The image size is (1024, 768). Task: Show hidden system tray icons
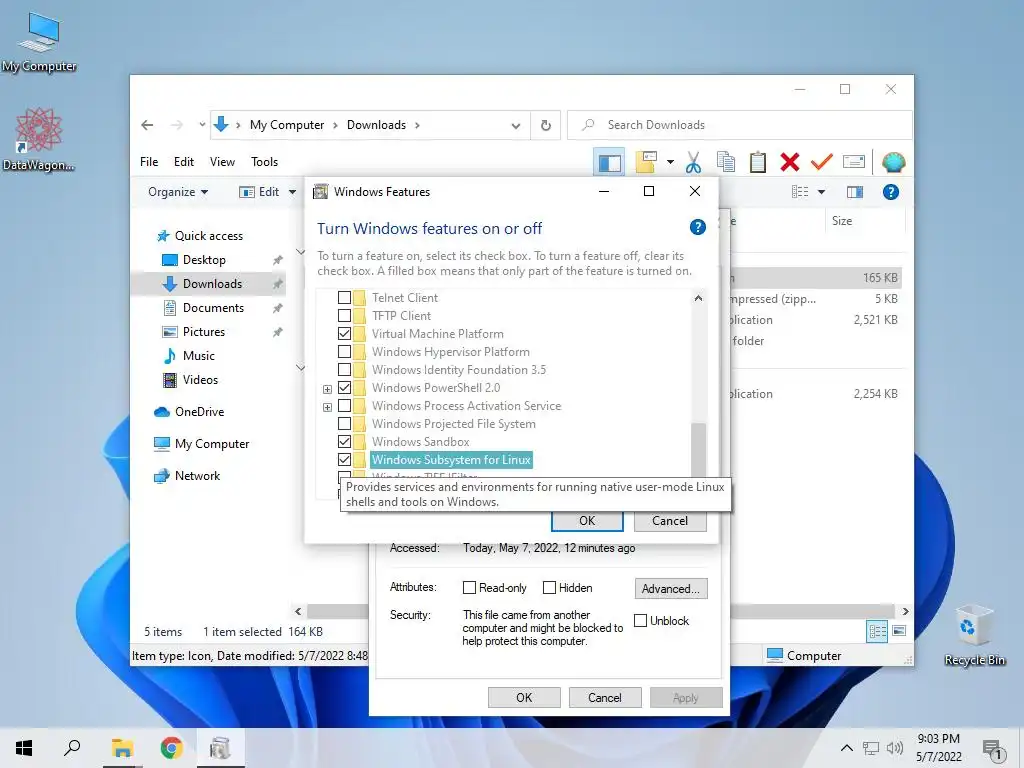click(x=846, y=748)
